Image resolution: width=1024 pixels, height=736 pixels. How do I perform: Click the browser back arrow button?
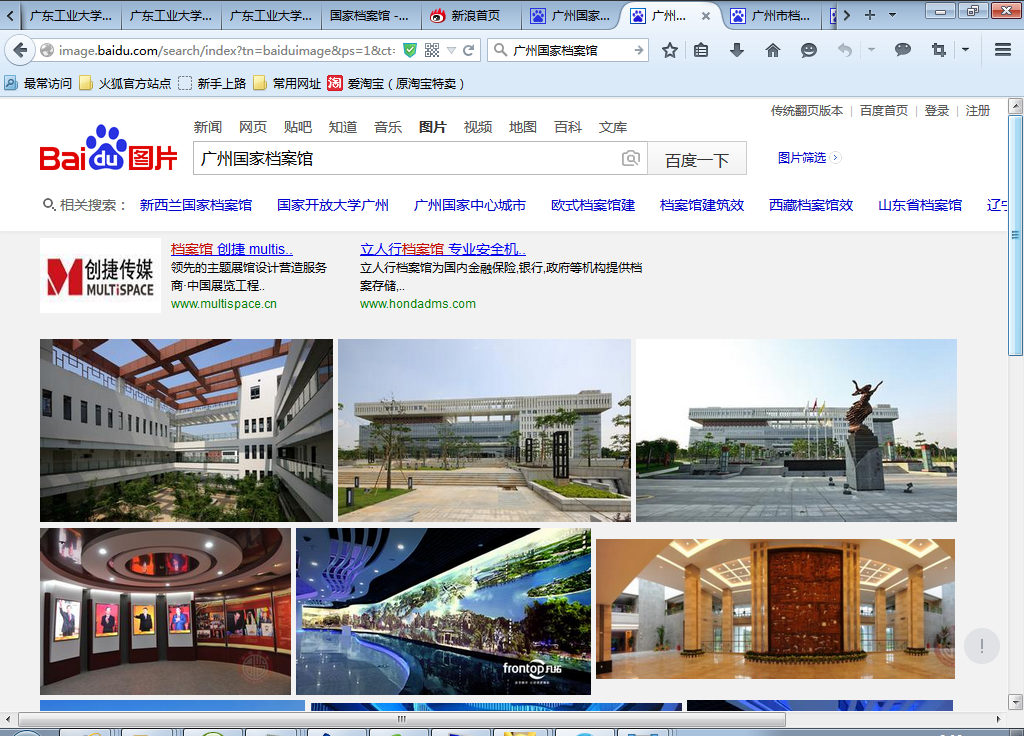tap(20, 50)
